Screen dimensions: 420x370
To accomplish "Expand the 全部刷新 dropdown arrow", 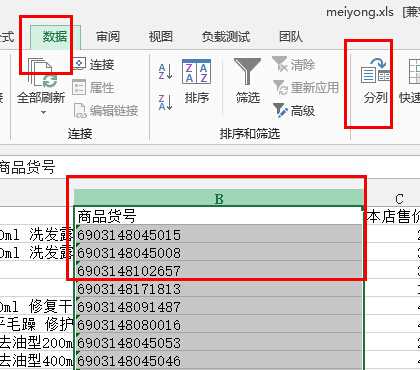I will coord(43,113).
